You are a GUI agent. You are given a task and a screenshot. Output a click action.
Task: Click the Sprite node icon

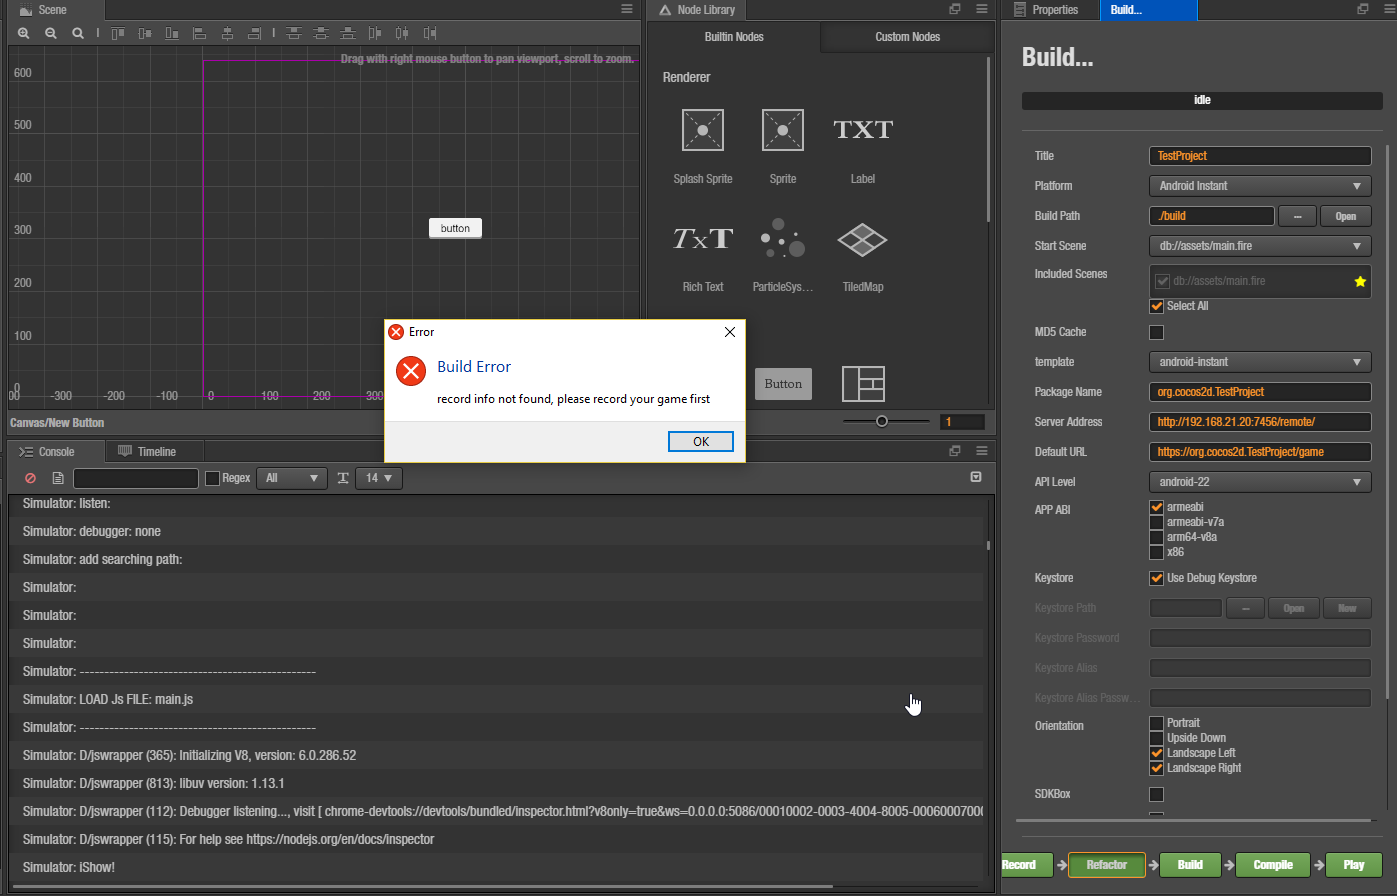[782, 130]
